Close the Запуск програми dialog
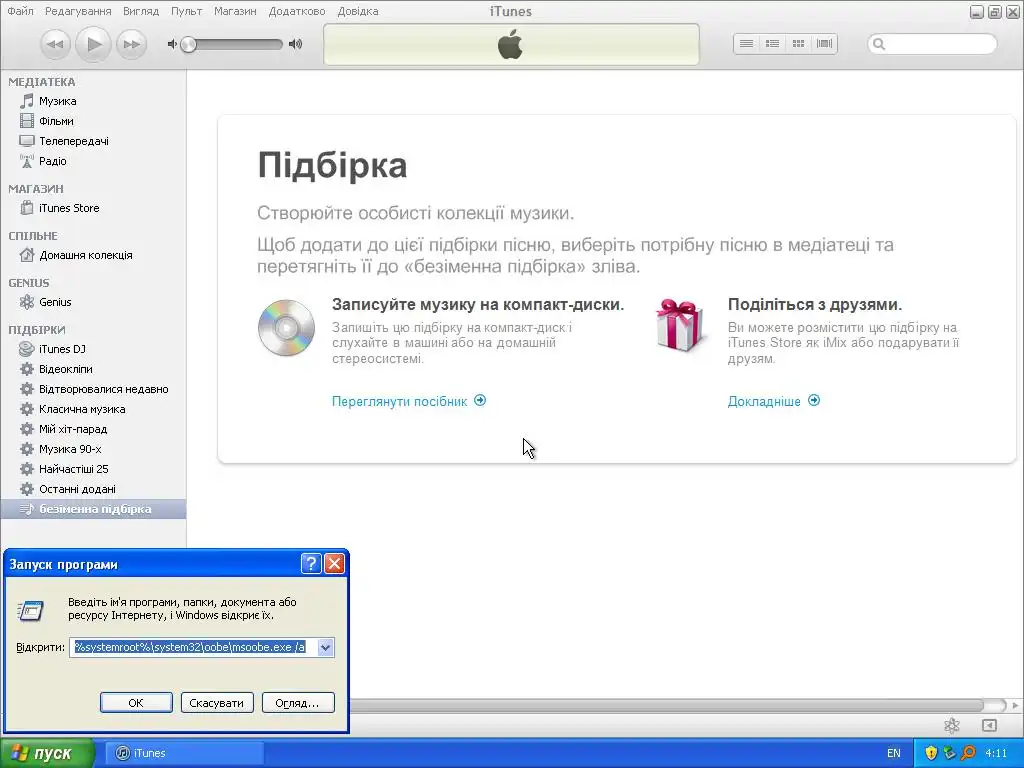This screenshot has width=1024, height=768. pos(334,564)
